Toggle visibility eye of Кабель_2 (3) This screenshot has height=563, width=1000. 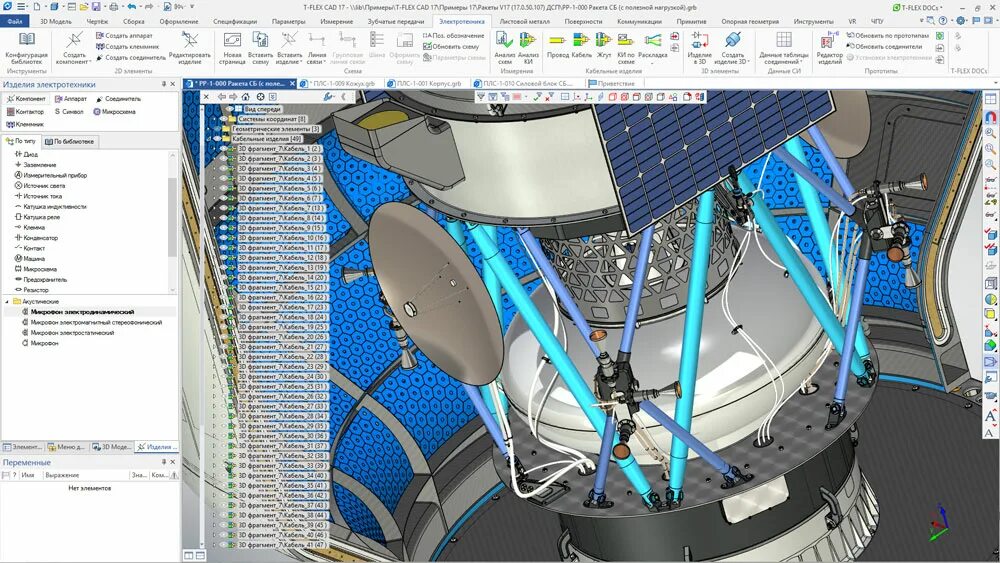pyautogui.click(x=223, y=158)
